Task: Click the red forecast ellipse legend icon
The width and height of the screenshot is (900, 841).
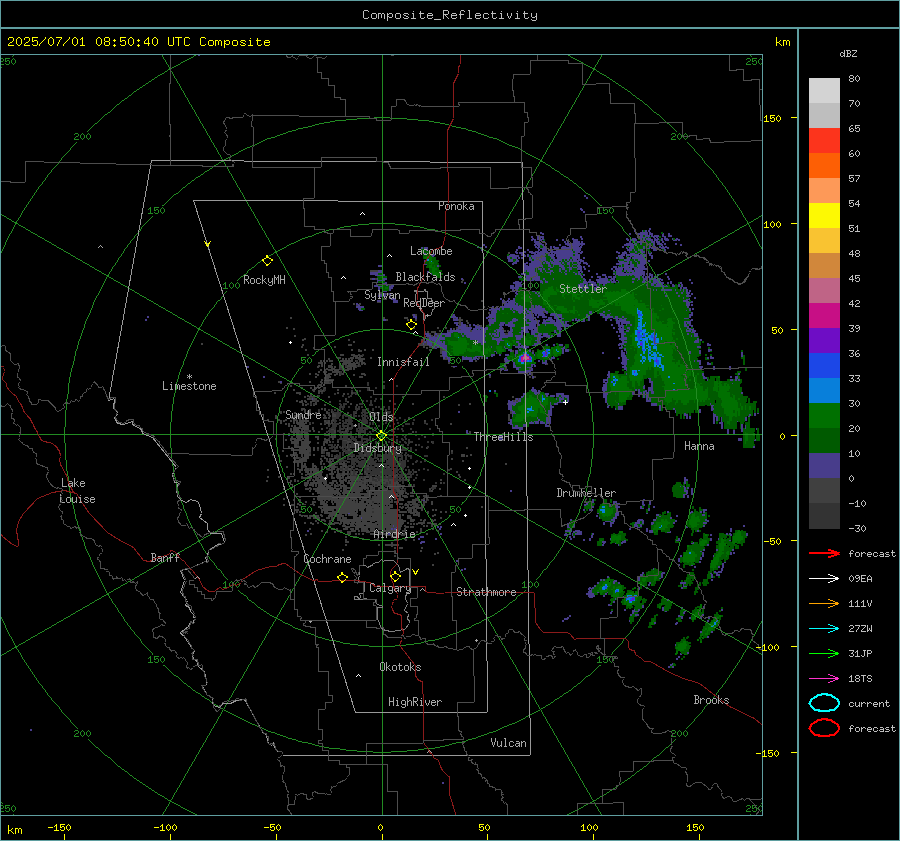Action: click(824, 728)
